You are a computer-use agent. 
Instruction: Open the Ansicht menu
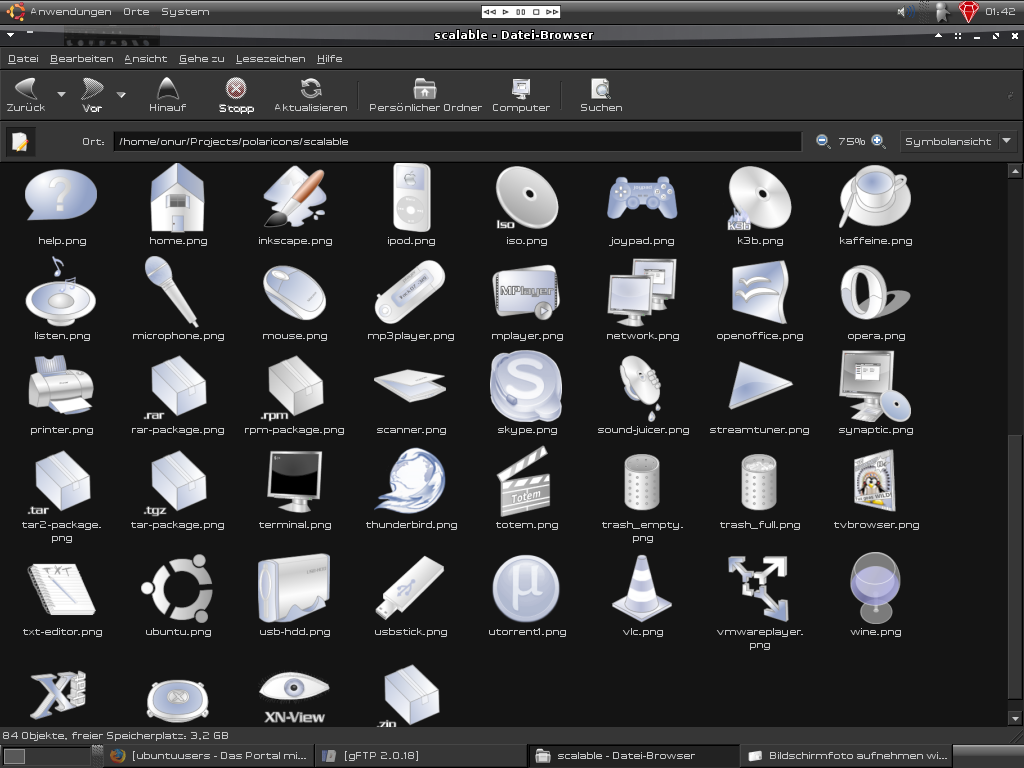click(x=146, y=59)
